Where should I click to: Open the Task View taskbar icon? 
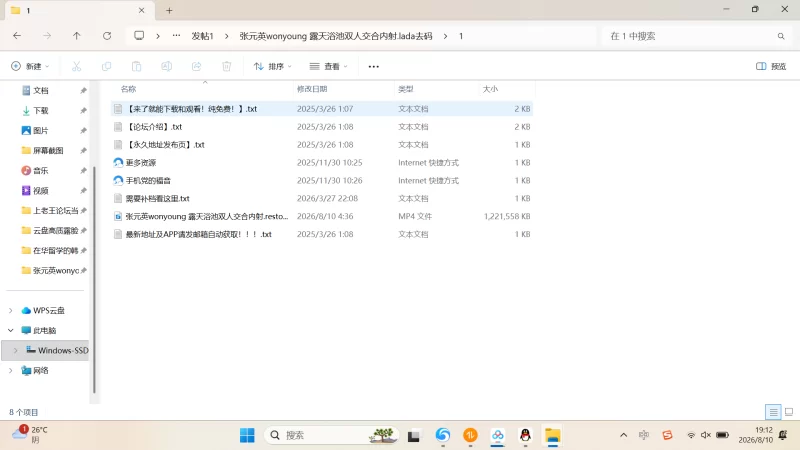point(414,436)
